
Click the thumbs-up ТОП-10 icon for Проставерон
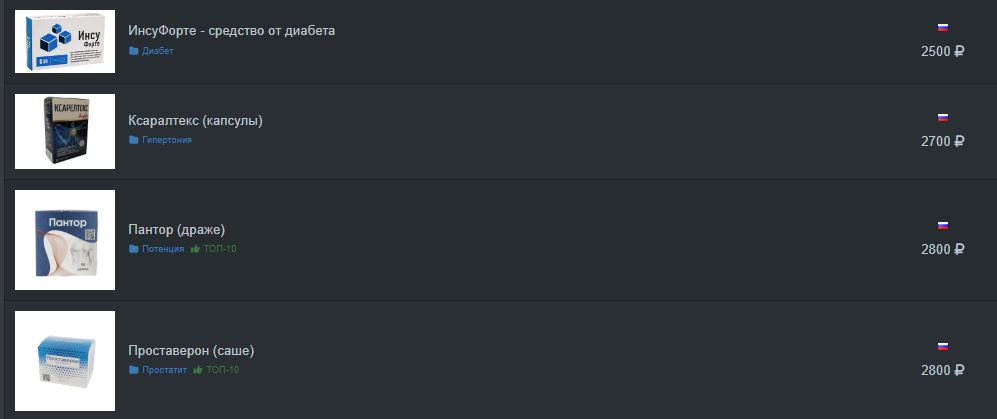tap(198, 370)
